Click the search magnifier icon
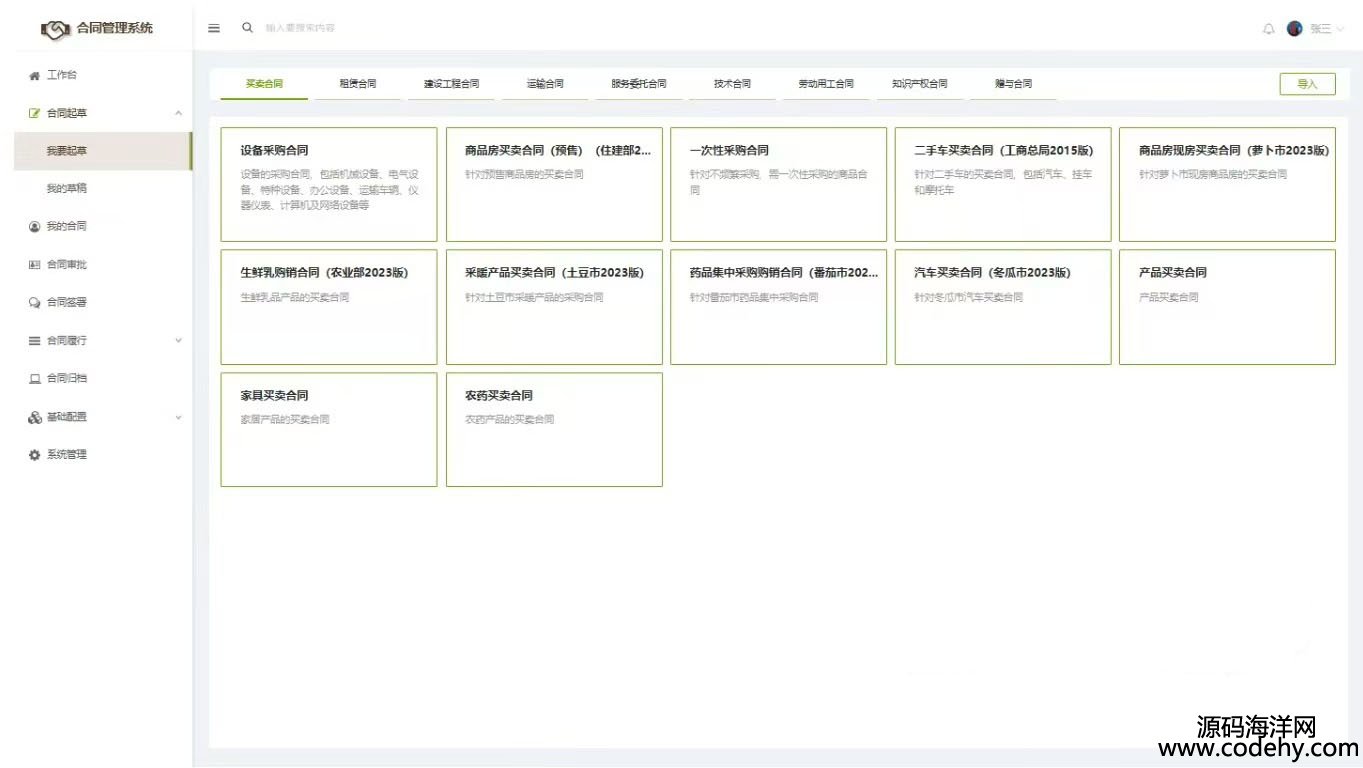1363x768 pixels. tap(247, 28)
